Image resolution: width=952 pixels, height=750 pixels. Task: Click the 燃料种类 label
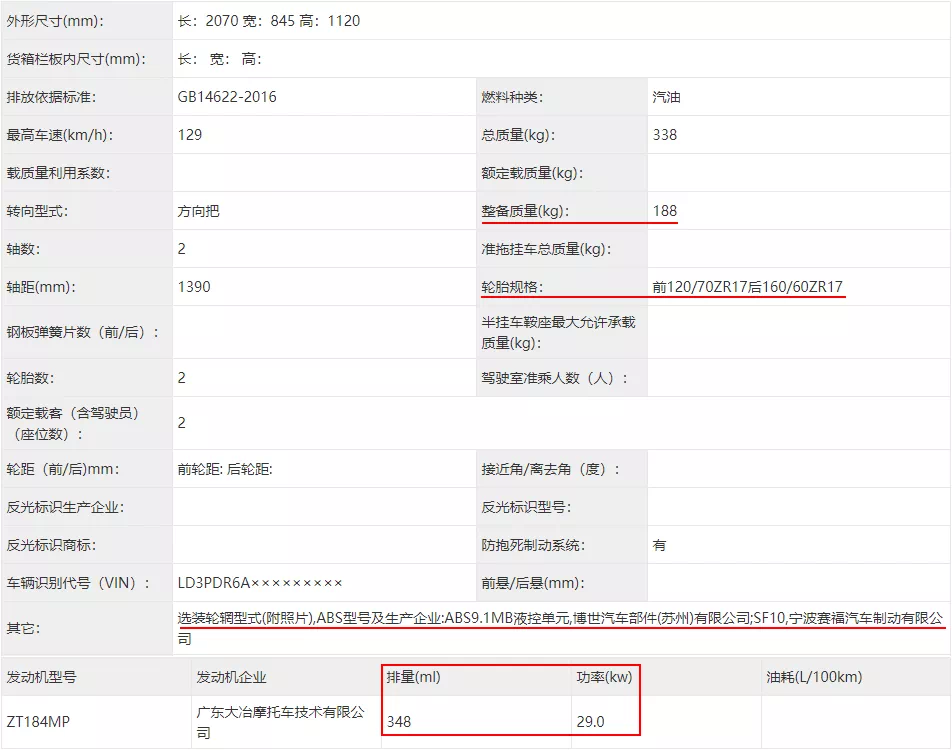[512, 97]
